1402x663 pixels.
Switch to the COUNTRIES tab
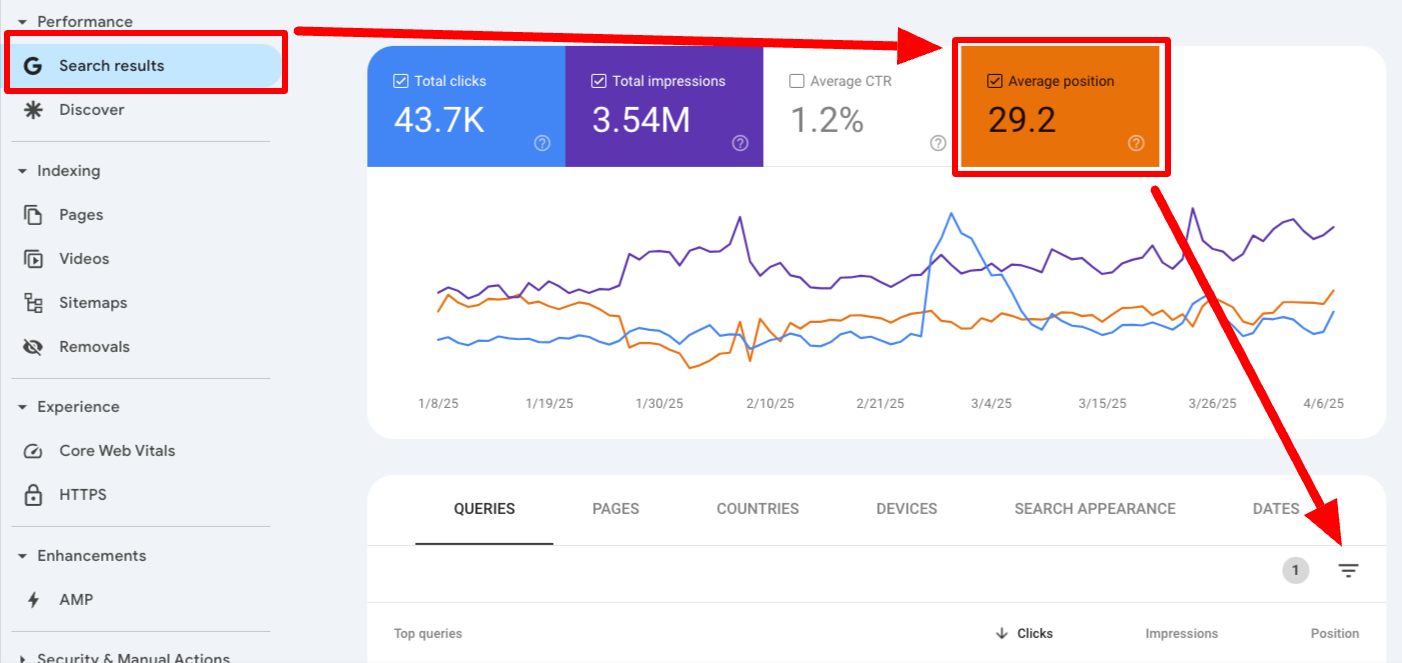coord(758,509)
